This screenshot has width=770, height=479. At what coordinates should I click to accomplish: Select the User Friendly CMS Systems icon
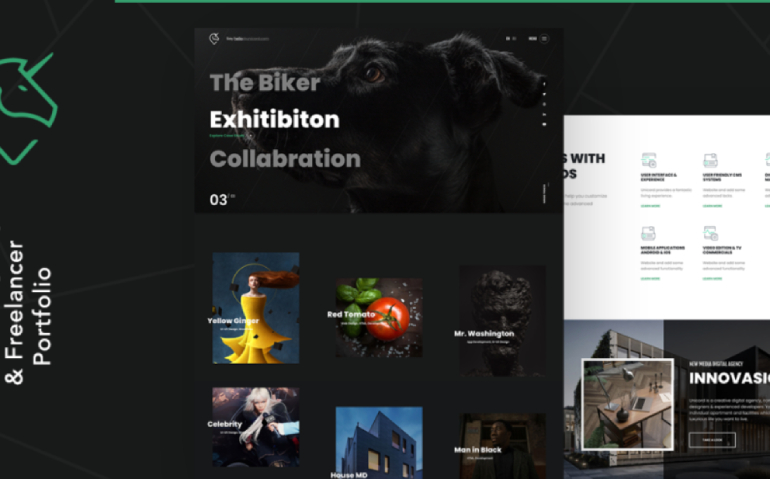[710, 160]
